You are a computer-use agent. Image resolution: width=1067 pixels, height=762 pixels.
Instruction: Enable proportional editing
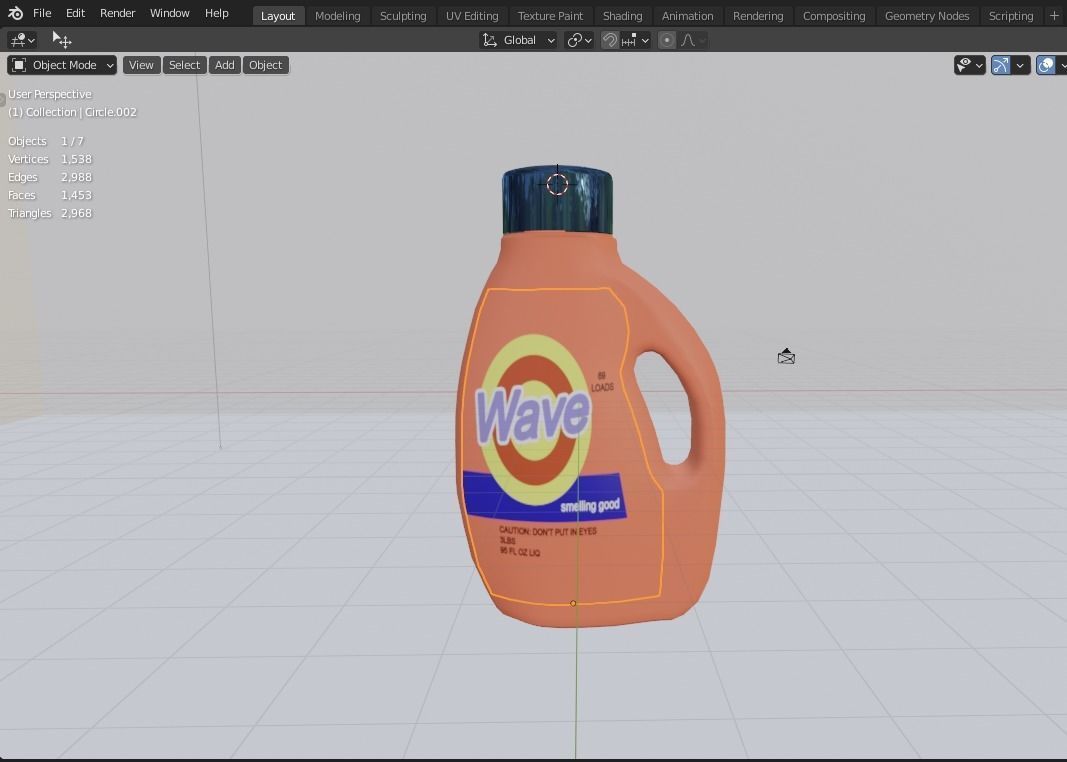pyautogui.click(x=667, y=40)
